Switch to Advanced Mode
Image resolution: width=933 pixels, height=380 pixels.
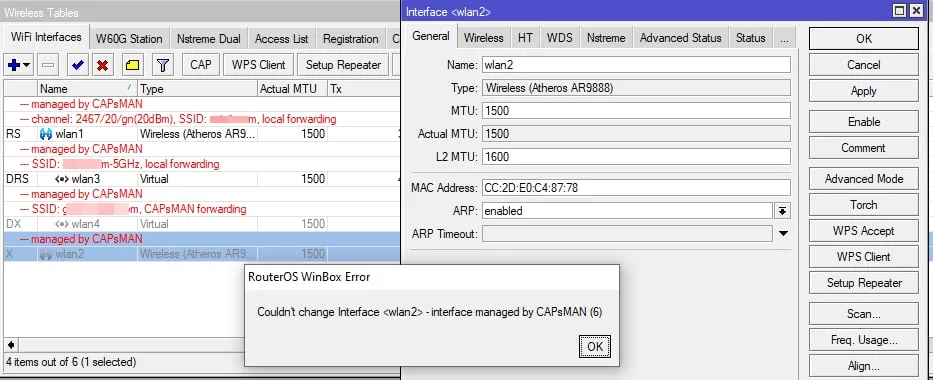click(x=863, y=179)
